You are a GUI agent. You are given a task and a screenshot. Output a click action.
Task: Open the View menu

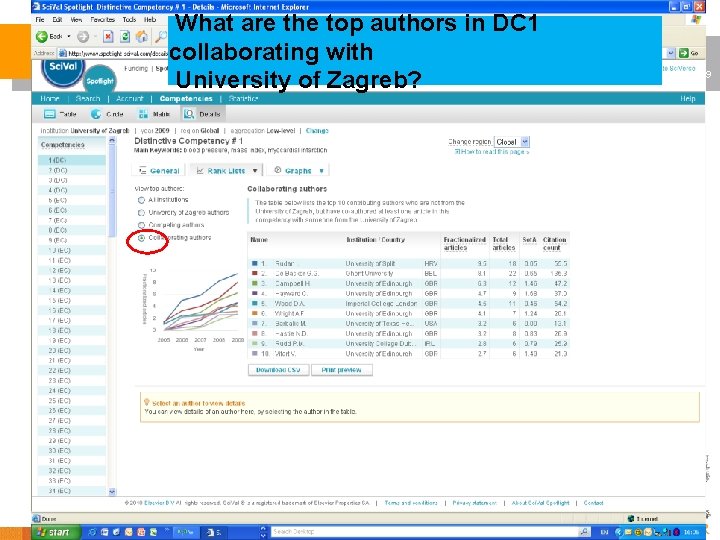point(76,19)
